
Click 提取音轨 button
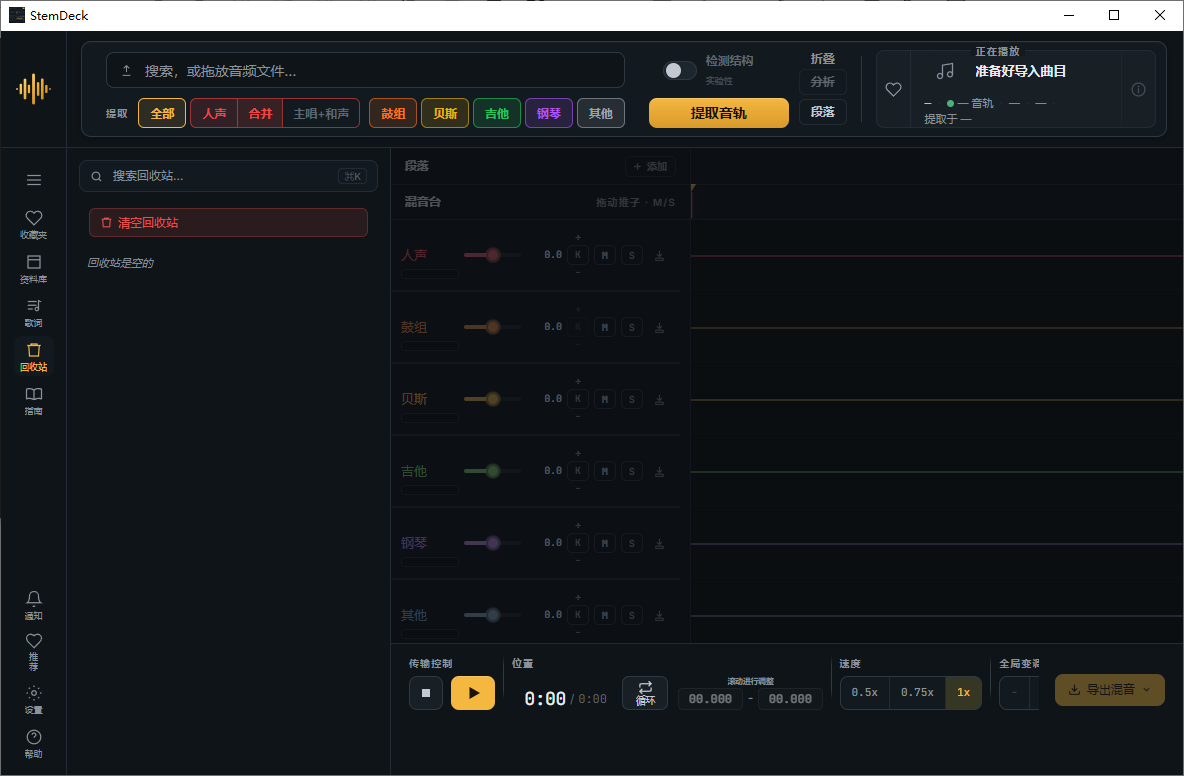719,113
